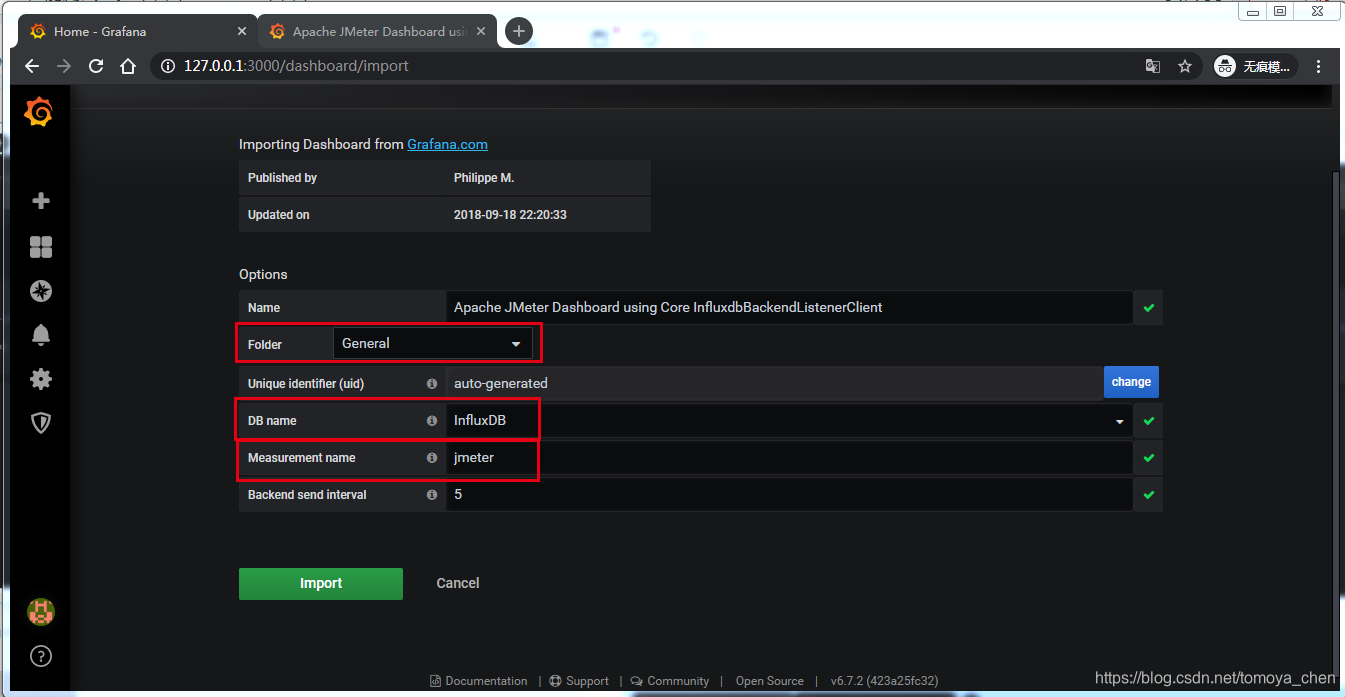Viewport: 1345px width, 697px height.
Task: Click the blue change button for uid
Action: click(x=1131, y=382)
